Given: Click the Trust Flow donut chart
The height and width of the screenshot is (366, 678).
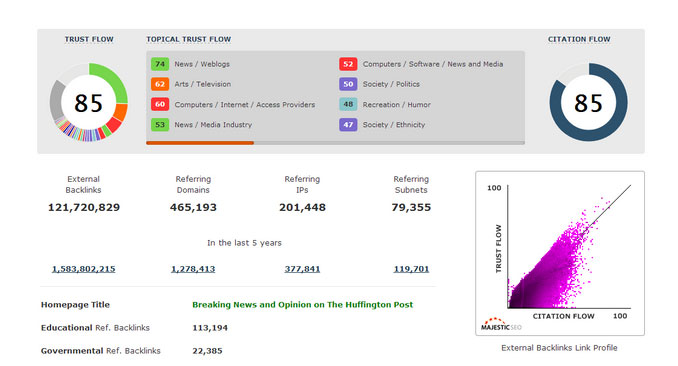Looking at the screenshot, I should pos(89,103).
